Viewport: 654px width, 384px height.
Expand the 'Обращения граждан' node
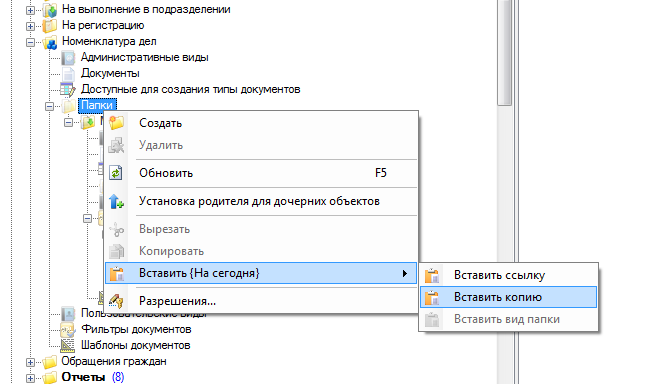[x=30, y=362]
